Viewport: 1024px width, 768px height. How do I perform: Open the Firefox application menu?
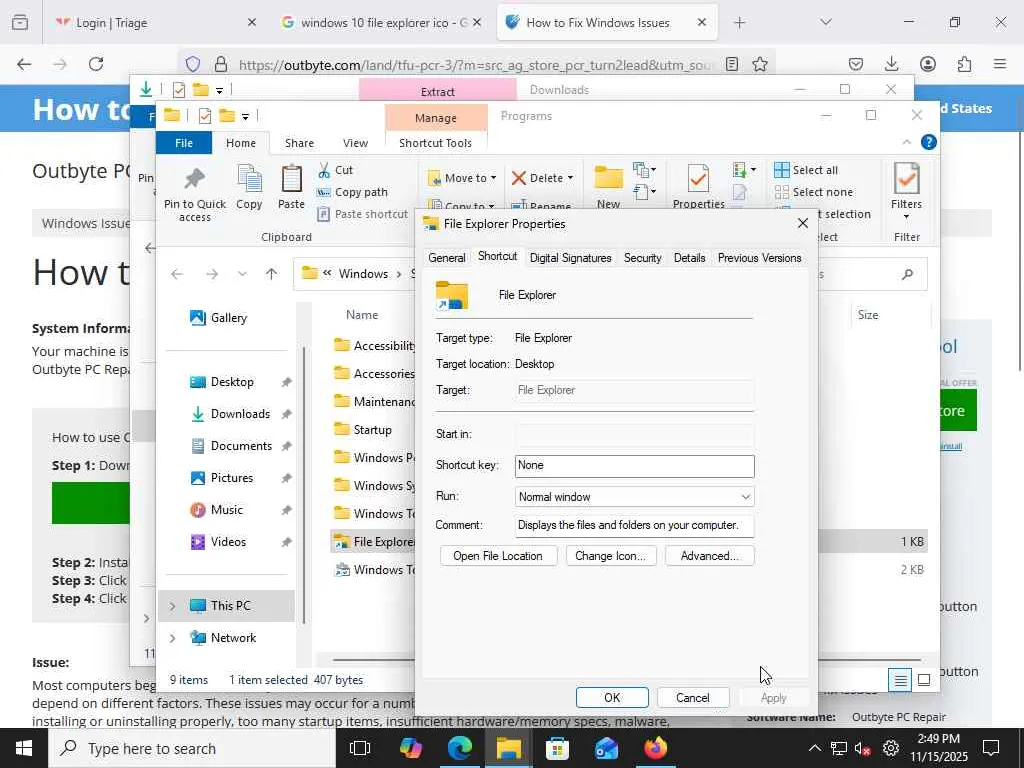(999, 64)
